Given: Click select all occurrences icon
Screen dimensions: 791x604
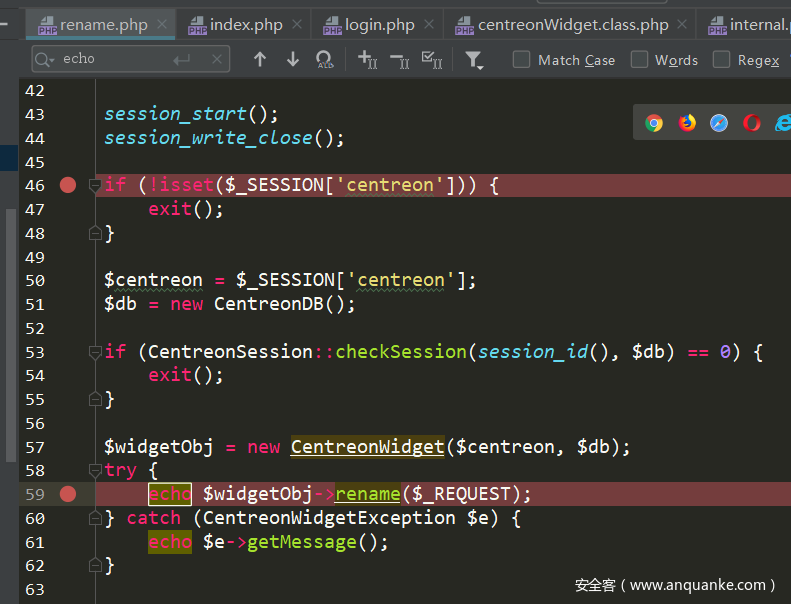Looking at the screenshot, I should click(432, 60).
